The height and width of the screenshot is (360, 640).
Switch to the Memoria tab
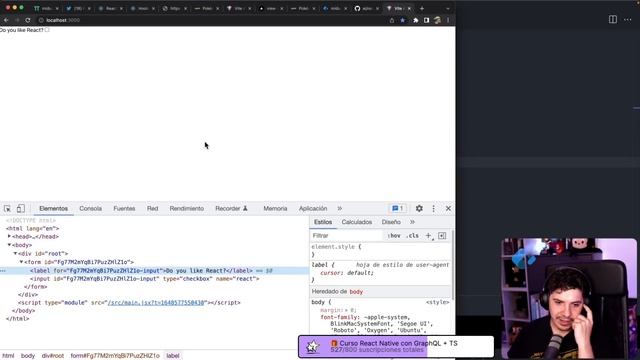pos(275,209)
